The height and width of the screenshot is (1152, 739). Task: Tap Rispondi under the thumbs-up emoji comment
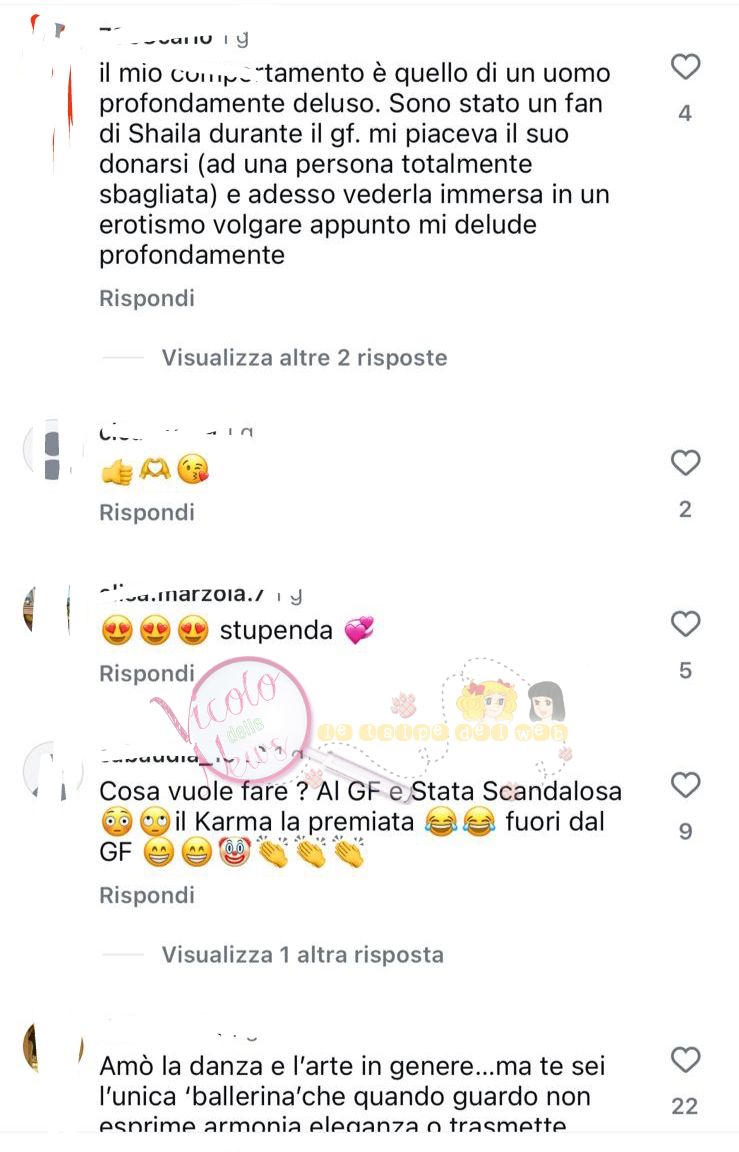click(x=147, y=512)
